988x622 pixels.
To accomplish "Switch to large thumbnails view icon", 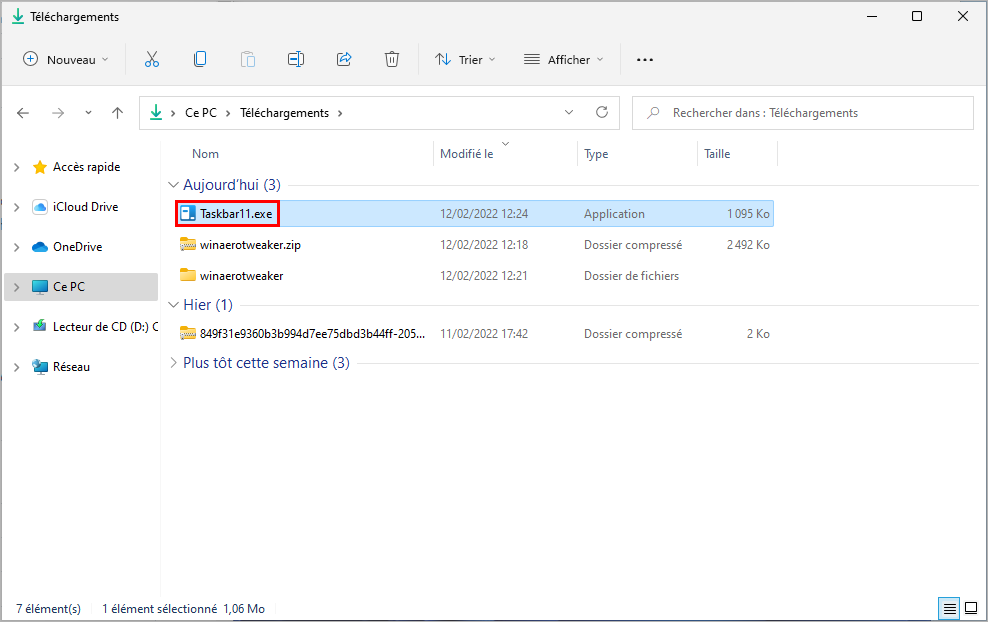I will [x=971, y=609].
